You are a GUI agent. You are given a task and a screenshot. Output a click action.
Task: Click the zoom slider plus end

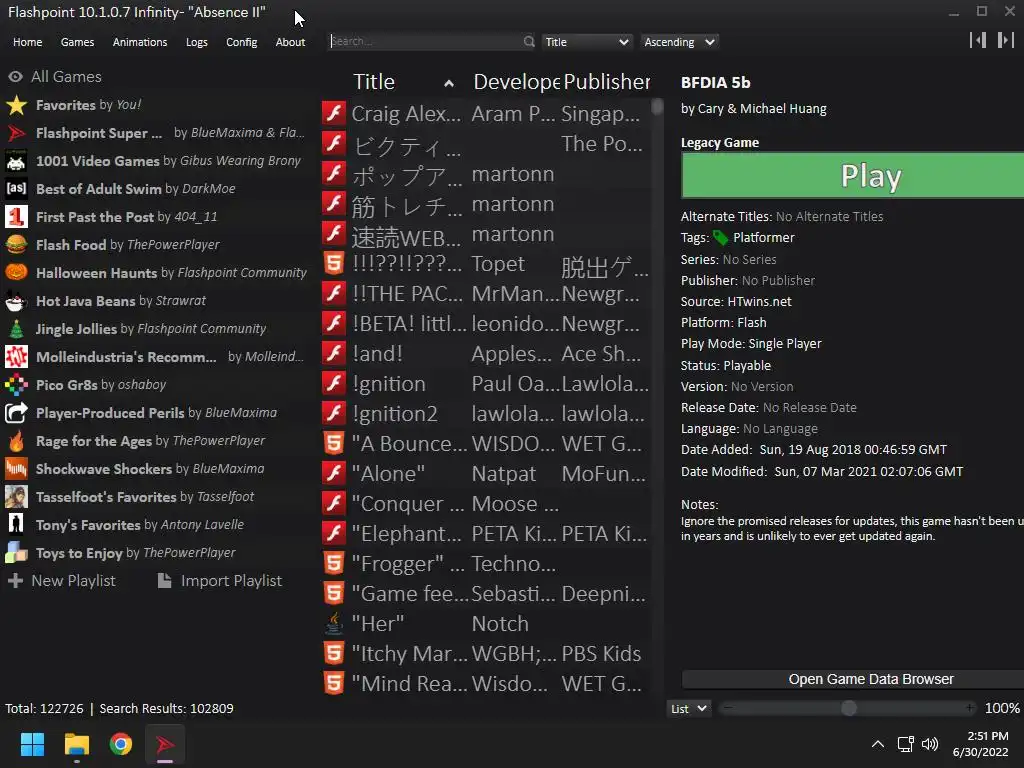(x=970, y=708)
